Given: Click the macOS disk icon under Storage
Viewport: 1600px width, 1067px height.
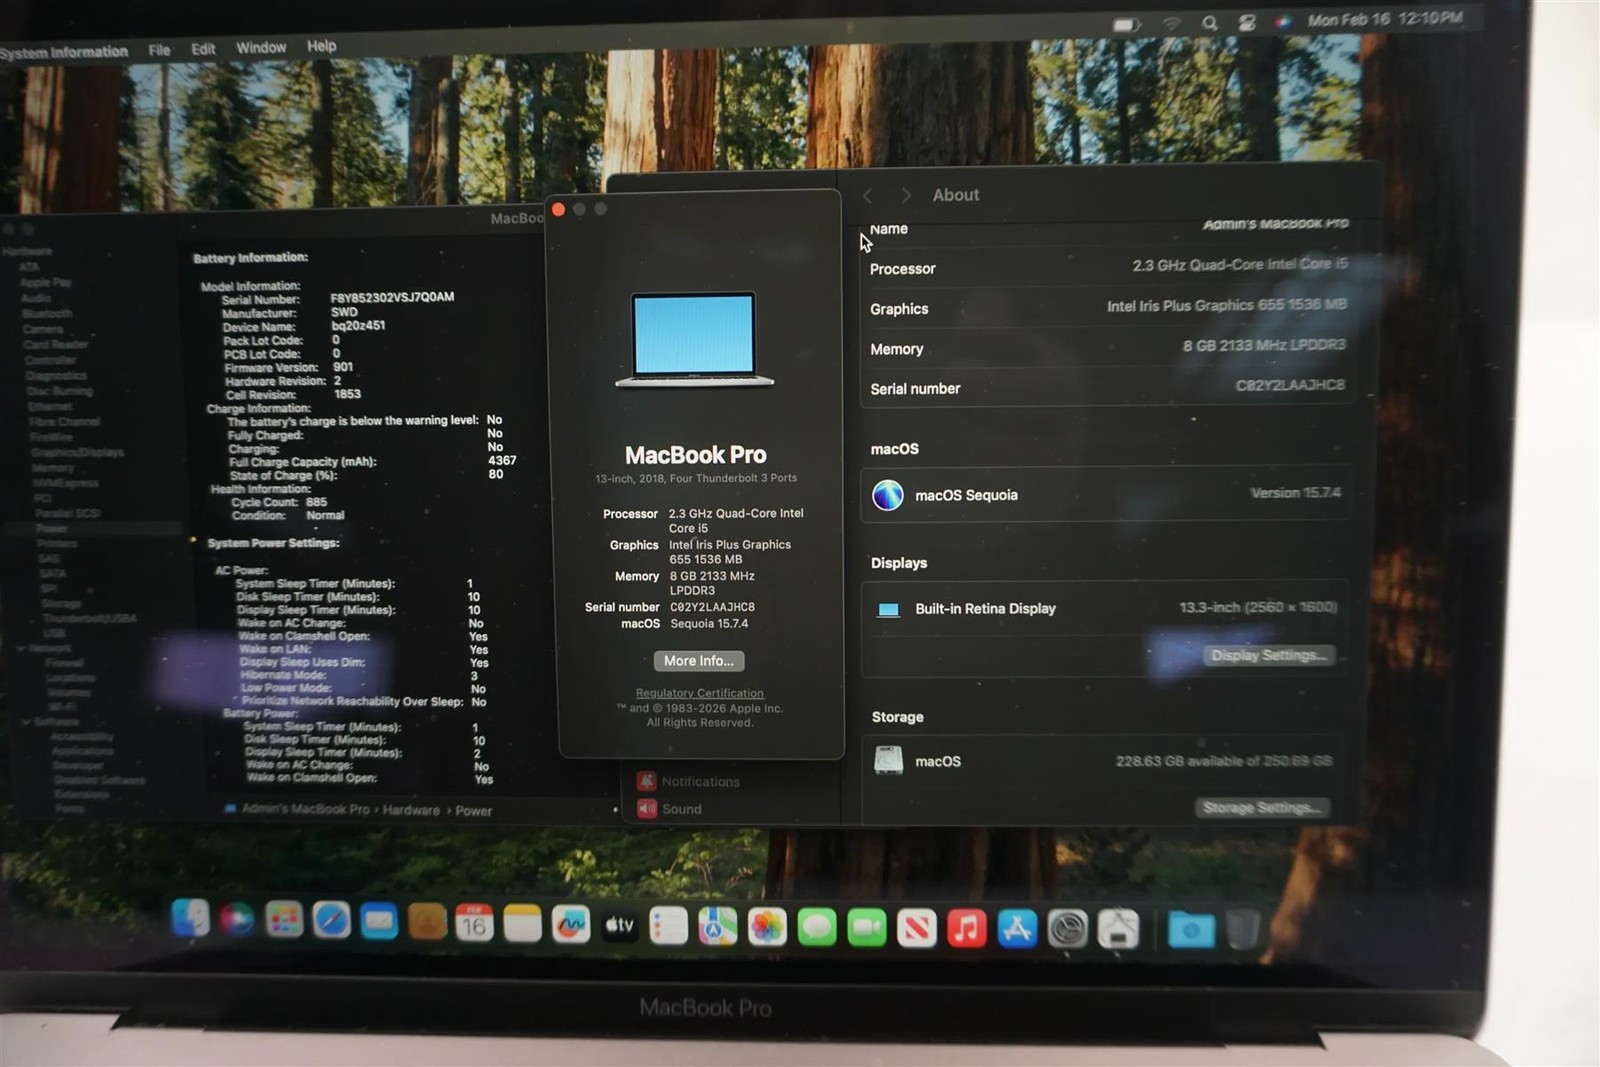Looking at the screenshot, I should [x=888, y=761].
